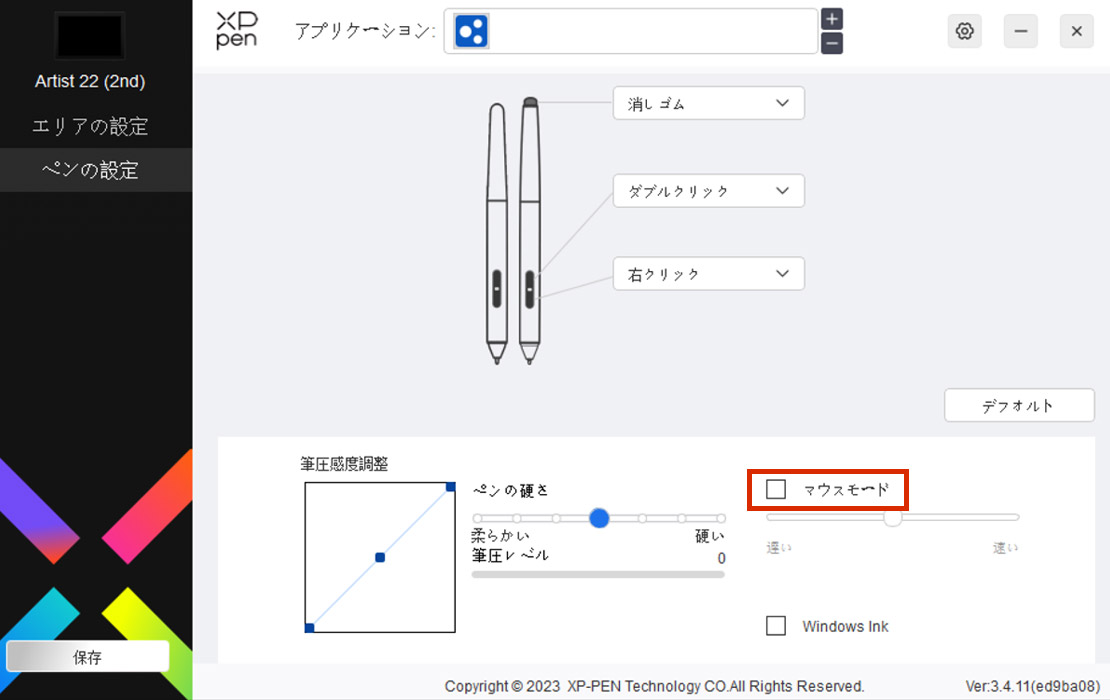The image size is (1110, 700).
Task: Open the 右クリック dropdown
Action: click(709, 274)
